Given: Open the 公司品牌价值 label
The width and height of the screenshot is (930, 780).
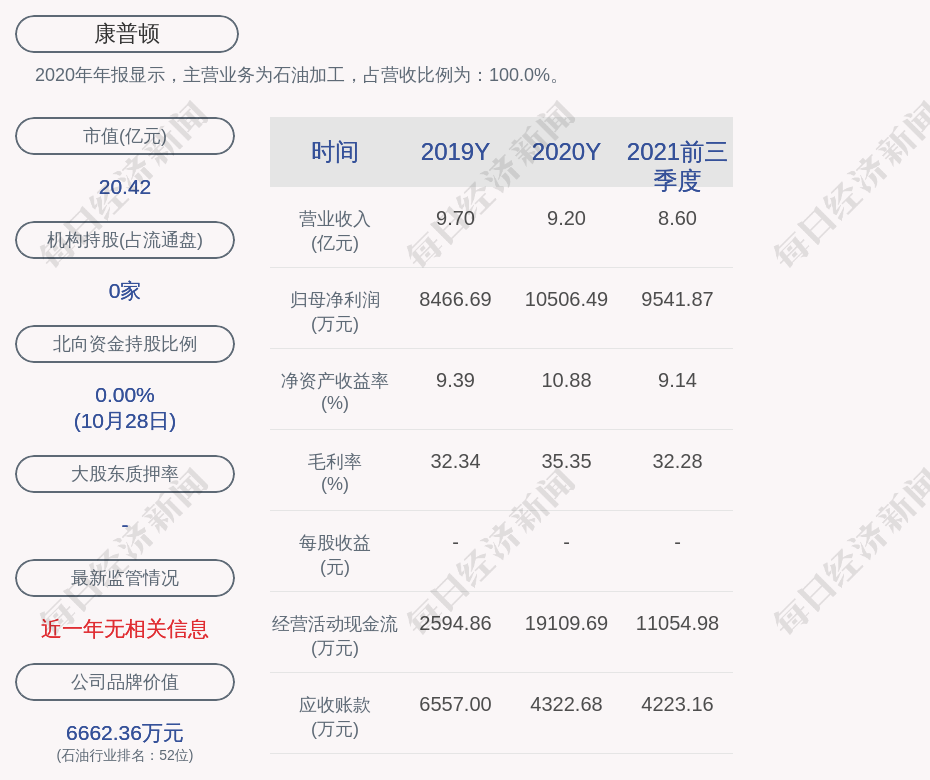Looking at the screenshot, I should (125, 682).
